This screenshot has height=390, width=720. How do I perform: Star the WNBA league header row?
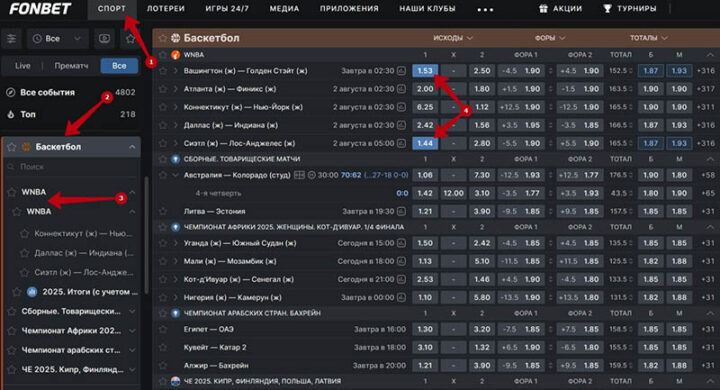point(163,55)
